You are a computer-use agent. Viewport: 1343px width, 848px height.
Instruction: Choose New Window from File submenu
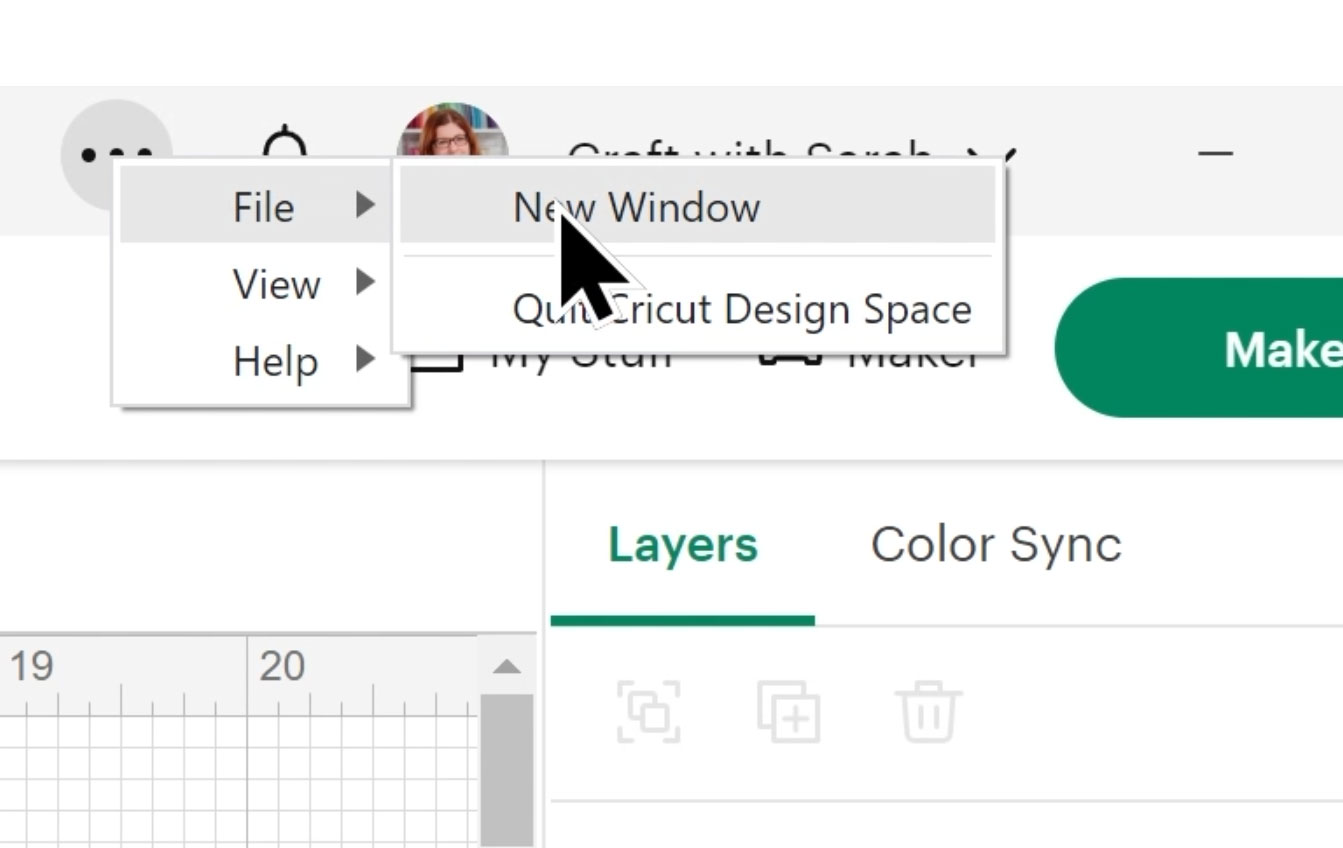697,207
